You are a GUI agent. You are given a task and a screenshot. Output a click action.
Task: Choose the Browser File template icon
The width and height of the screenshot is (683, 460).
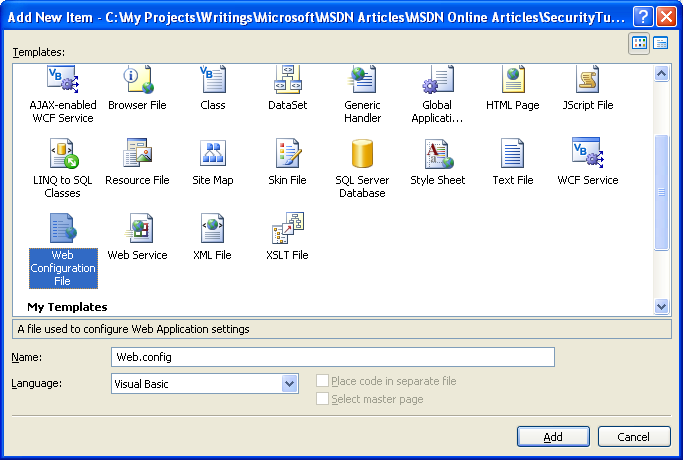138,80
